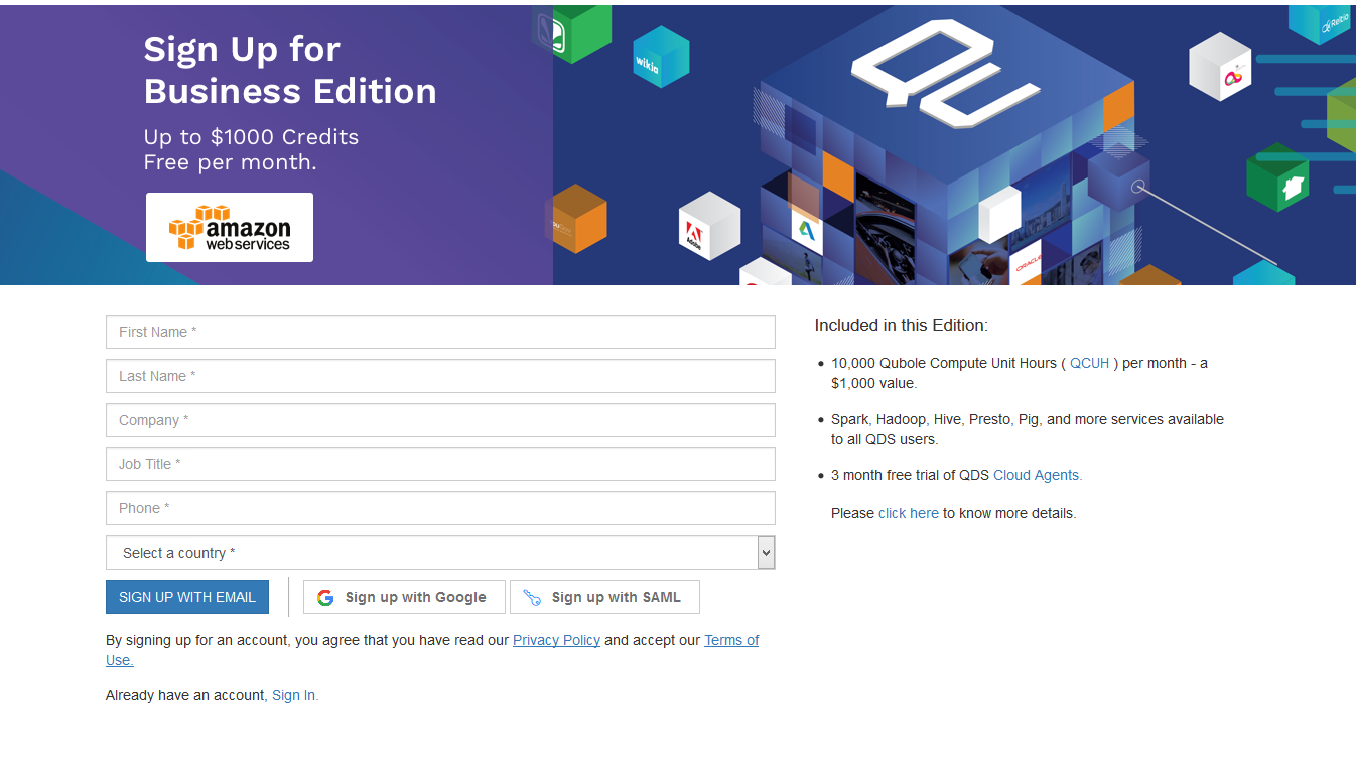Click the 'Sign Up for Business Edition' heading
This screenshot has height=760, width=1356.
290,70
